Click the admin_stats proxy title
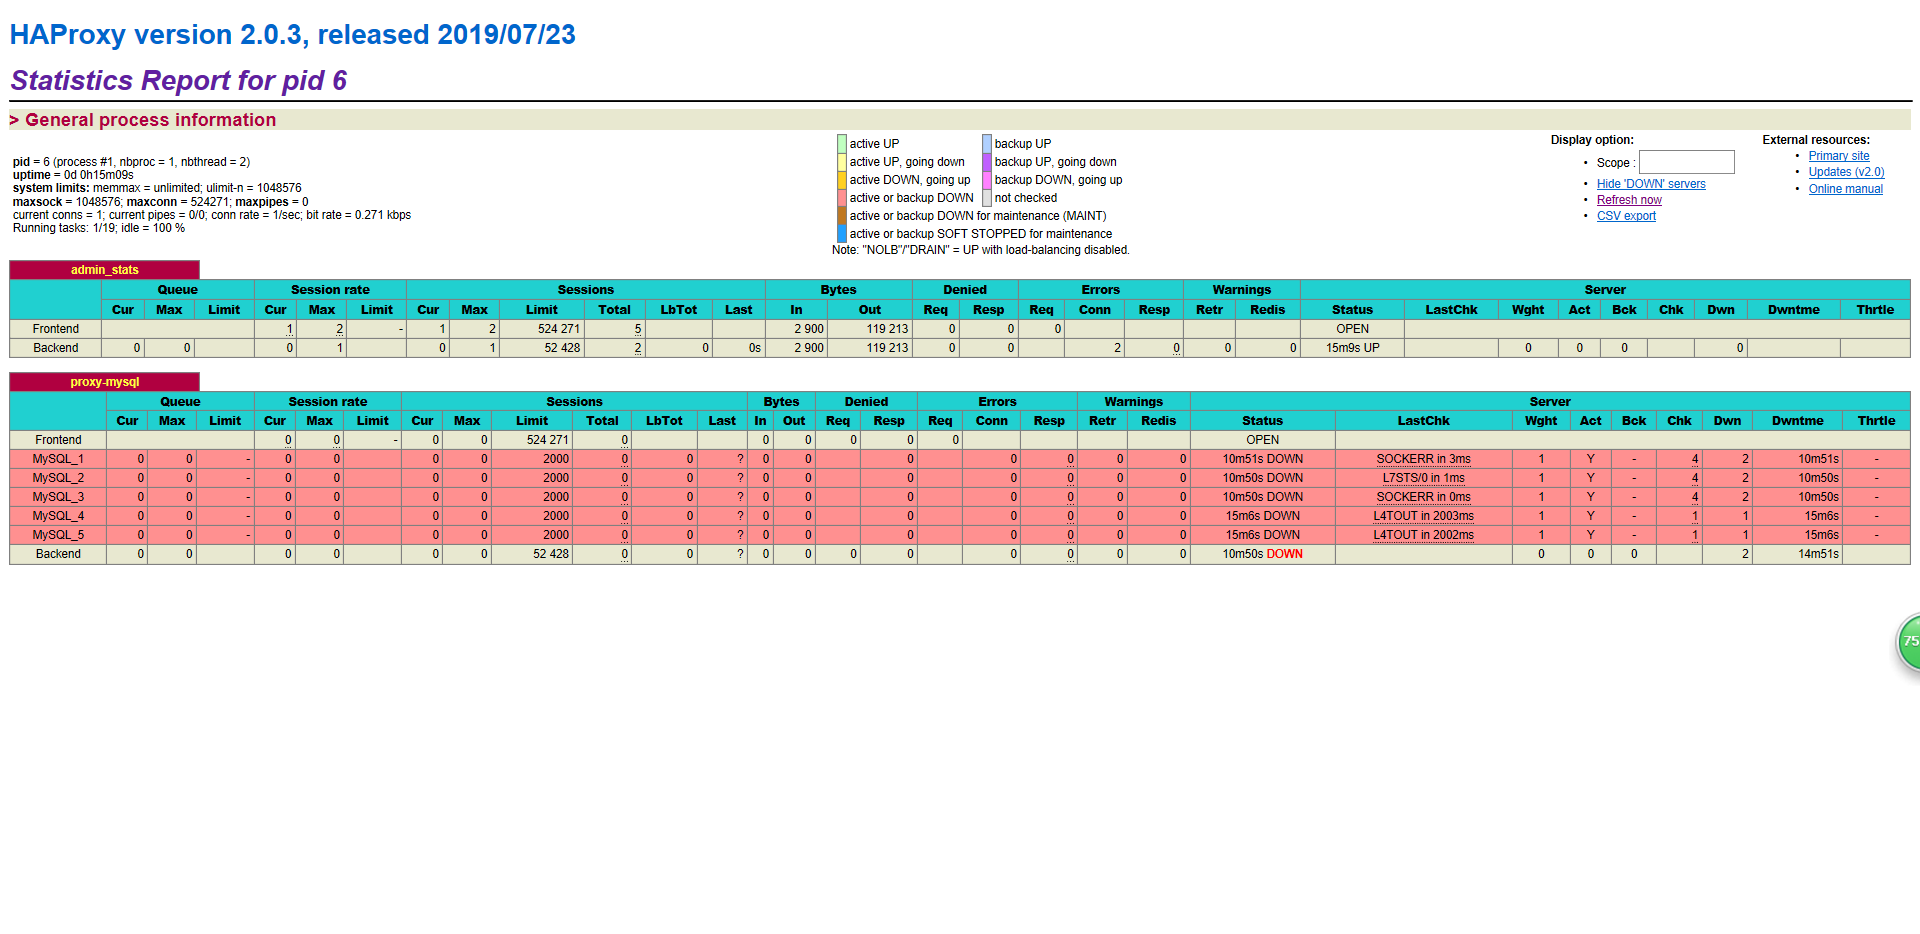 point(104,270)
